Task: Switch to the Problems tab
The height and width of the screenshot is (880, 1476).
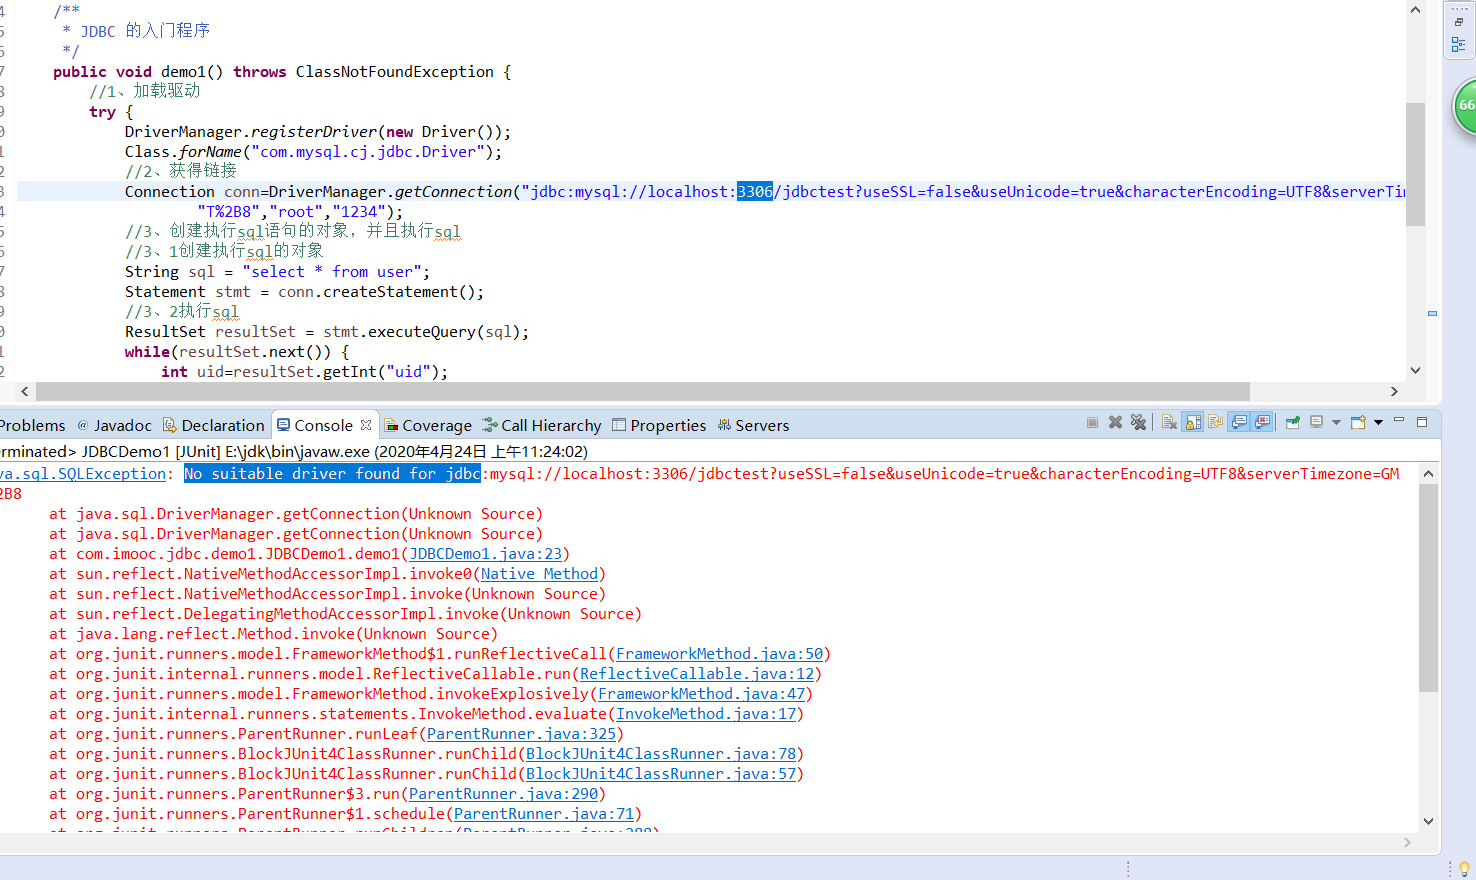Action: pos(32,425)
